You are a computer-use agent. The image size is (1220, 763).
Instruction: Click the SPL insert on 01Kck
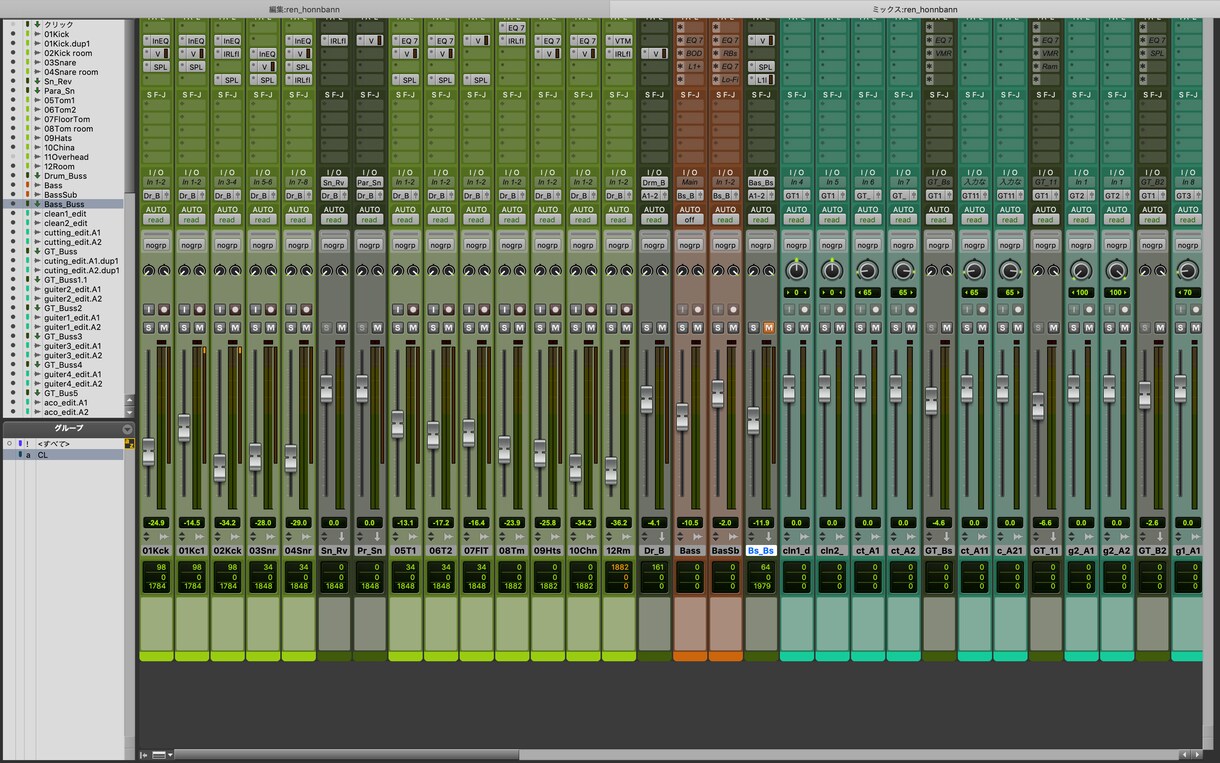pyautogui.click(x=156, y=66)
